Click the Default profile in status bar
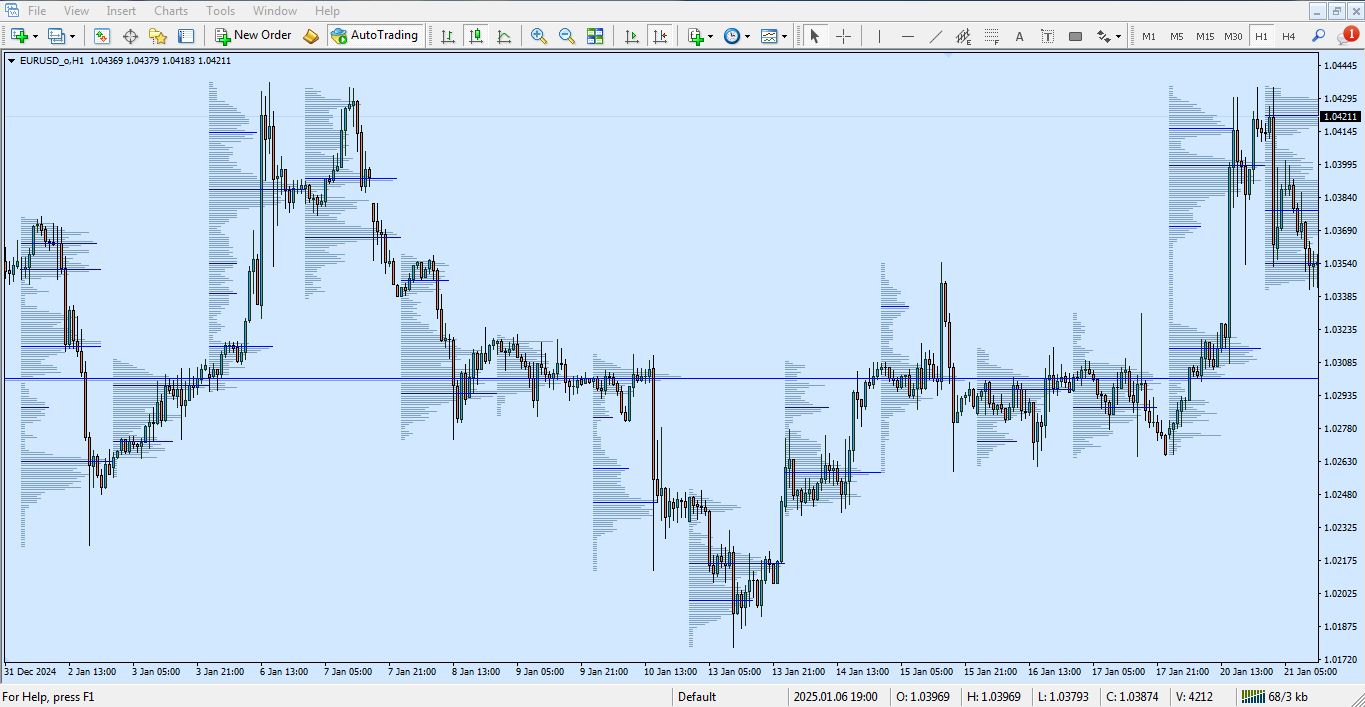Screen dimensions: 1365x707 (x=697, y=697)
